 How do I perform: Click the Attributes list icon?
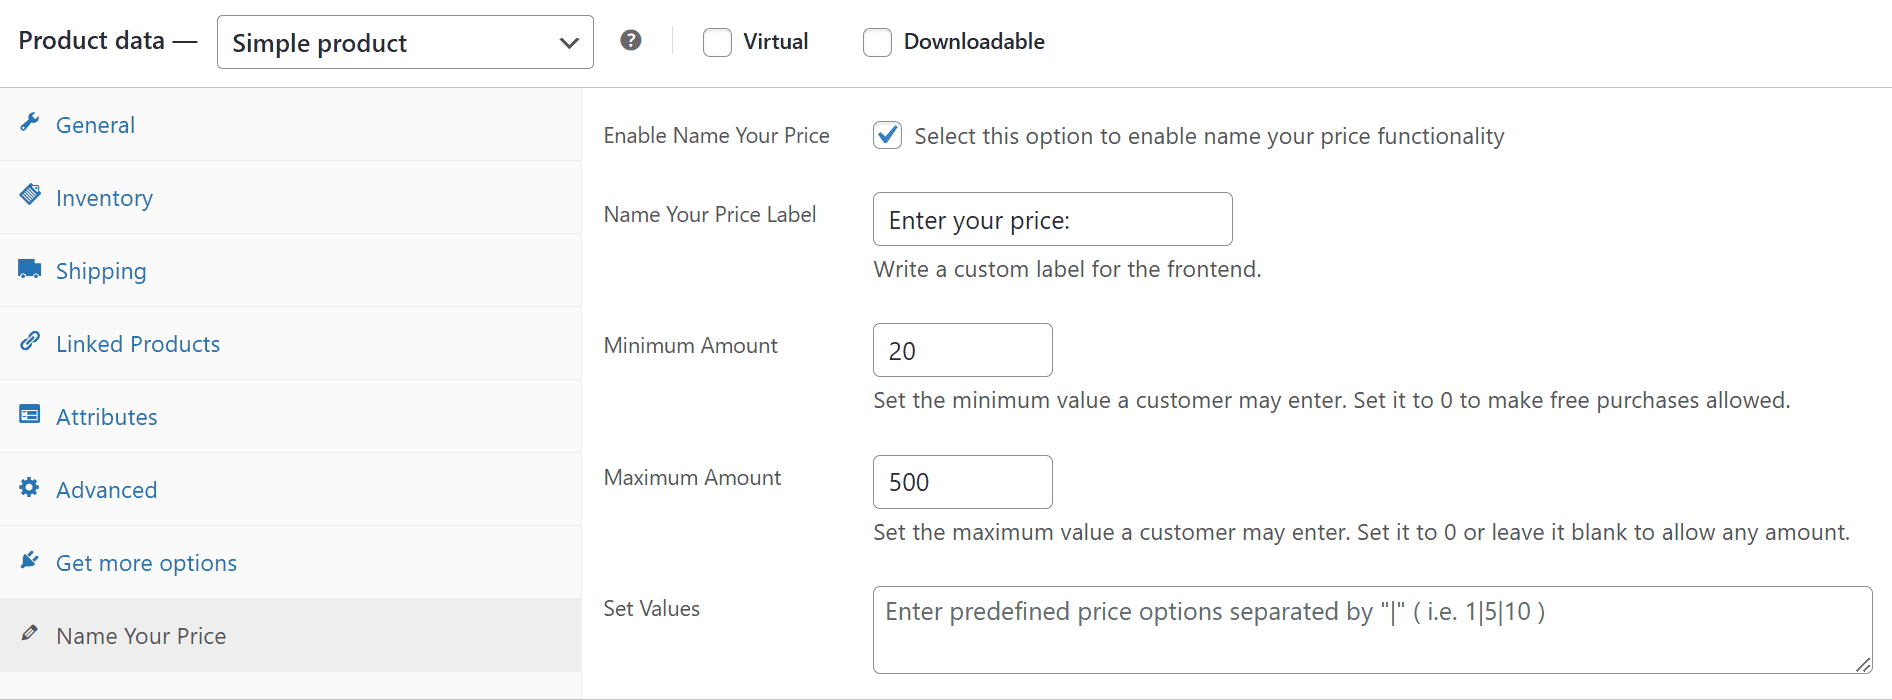[30, 414]
